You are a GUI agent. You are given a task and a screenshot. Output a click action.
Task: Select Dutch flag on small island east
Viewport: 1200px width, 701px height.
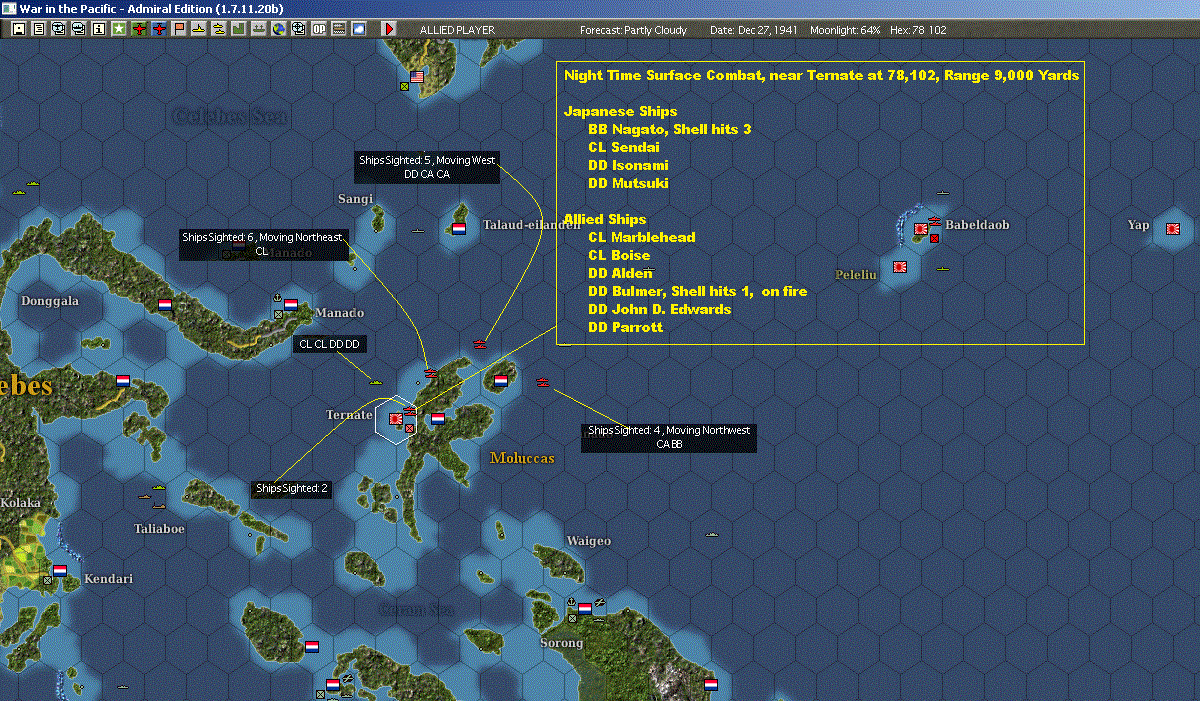point(501,381)
